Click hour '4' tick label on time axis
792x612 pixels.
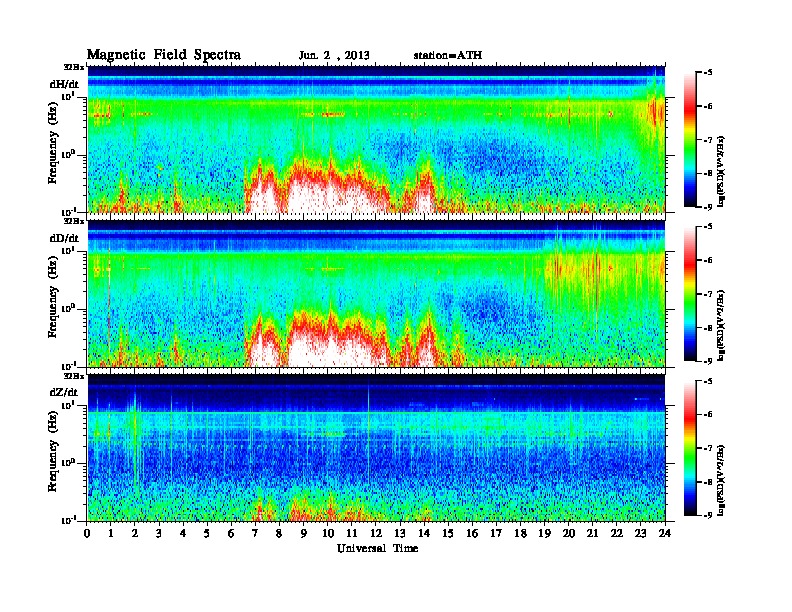(183, 533)
